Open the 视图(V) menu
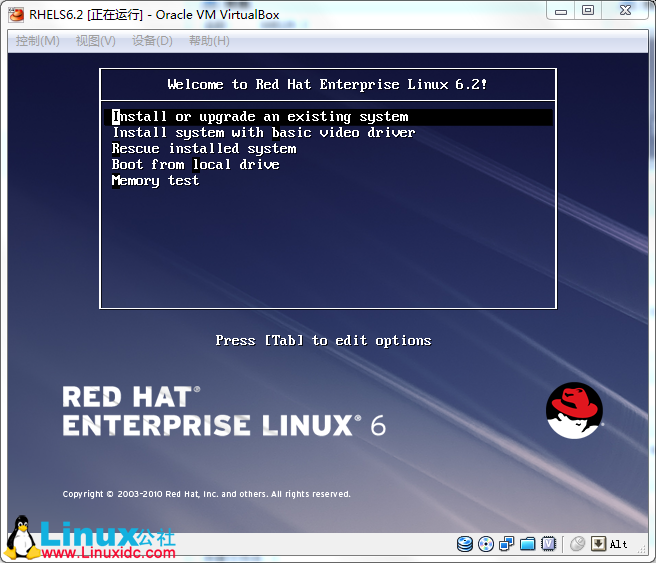 point(95,41)
